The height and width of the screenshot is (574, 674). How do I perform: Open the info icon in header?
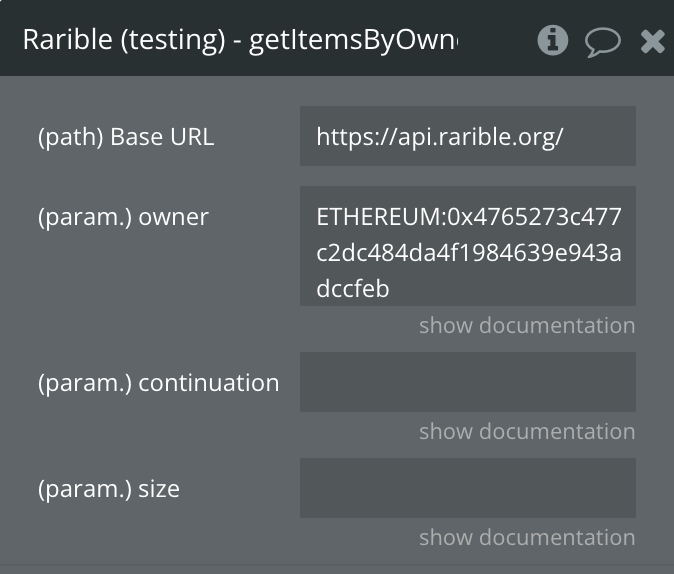(x=552, y=40)
